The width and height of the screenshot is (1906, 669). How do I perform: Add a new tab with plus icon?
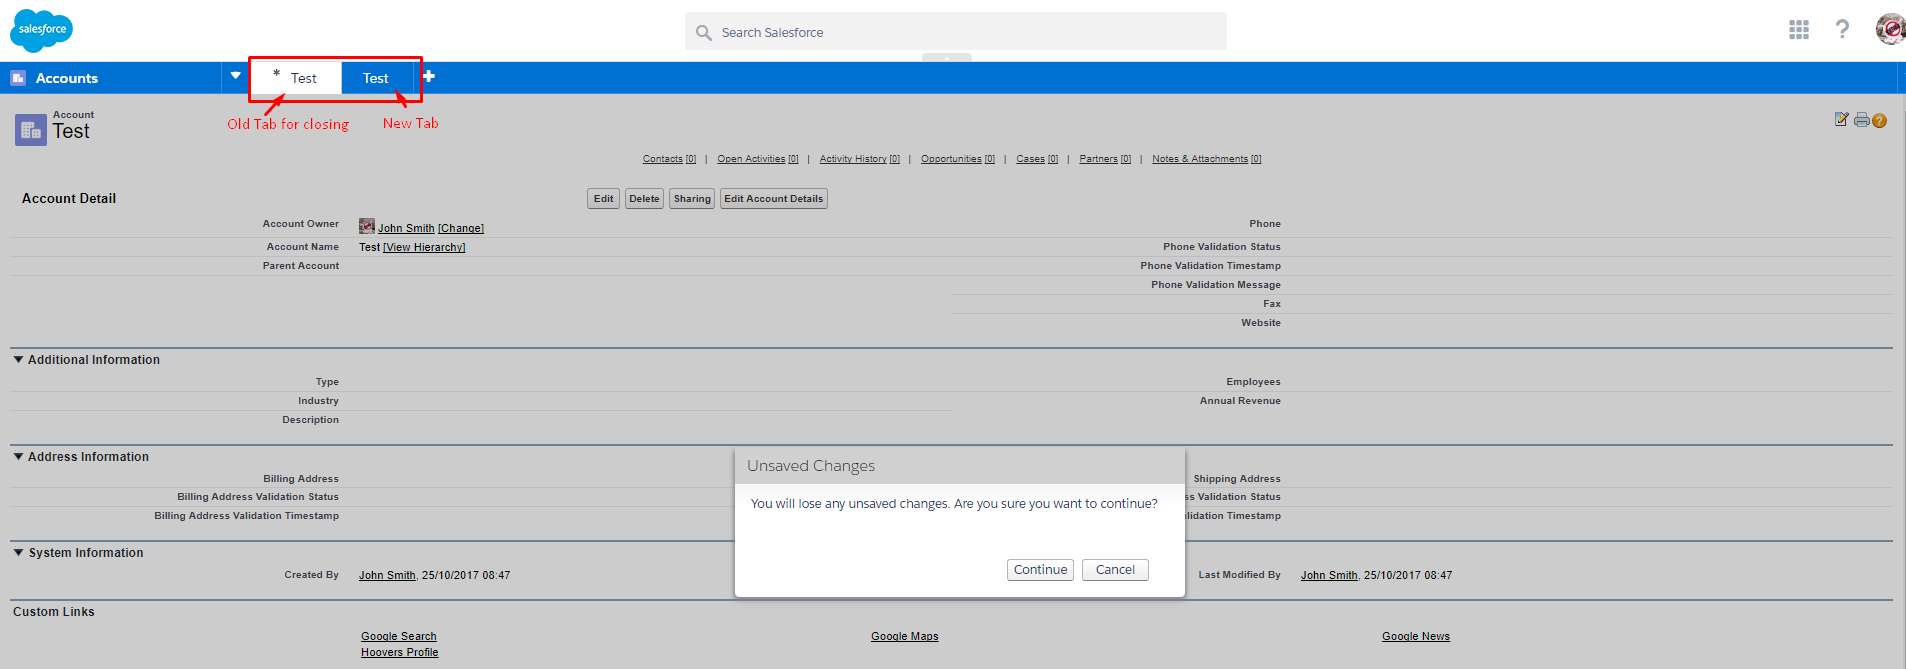coord(429,76)
